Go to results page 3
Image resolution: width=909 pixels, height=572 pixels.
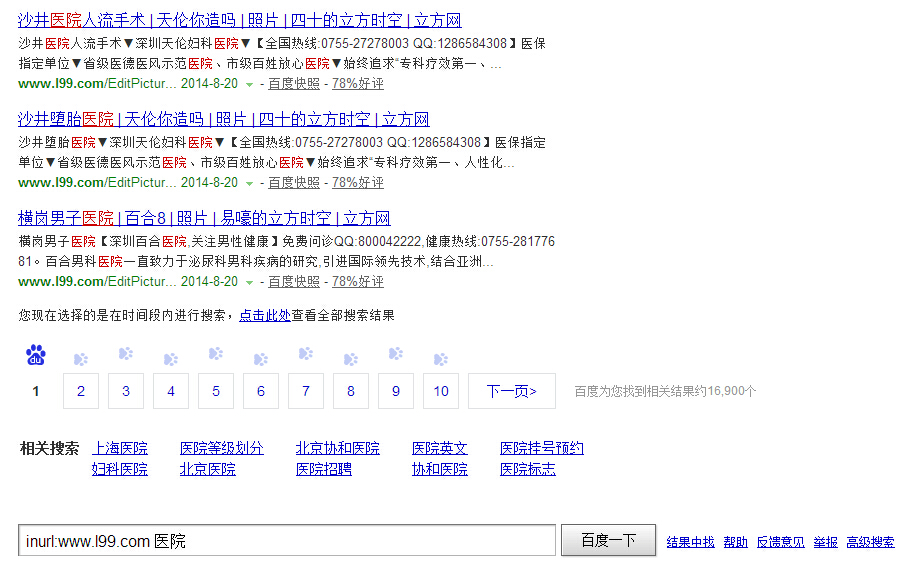pos(126,391)
